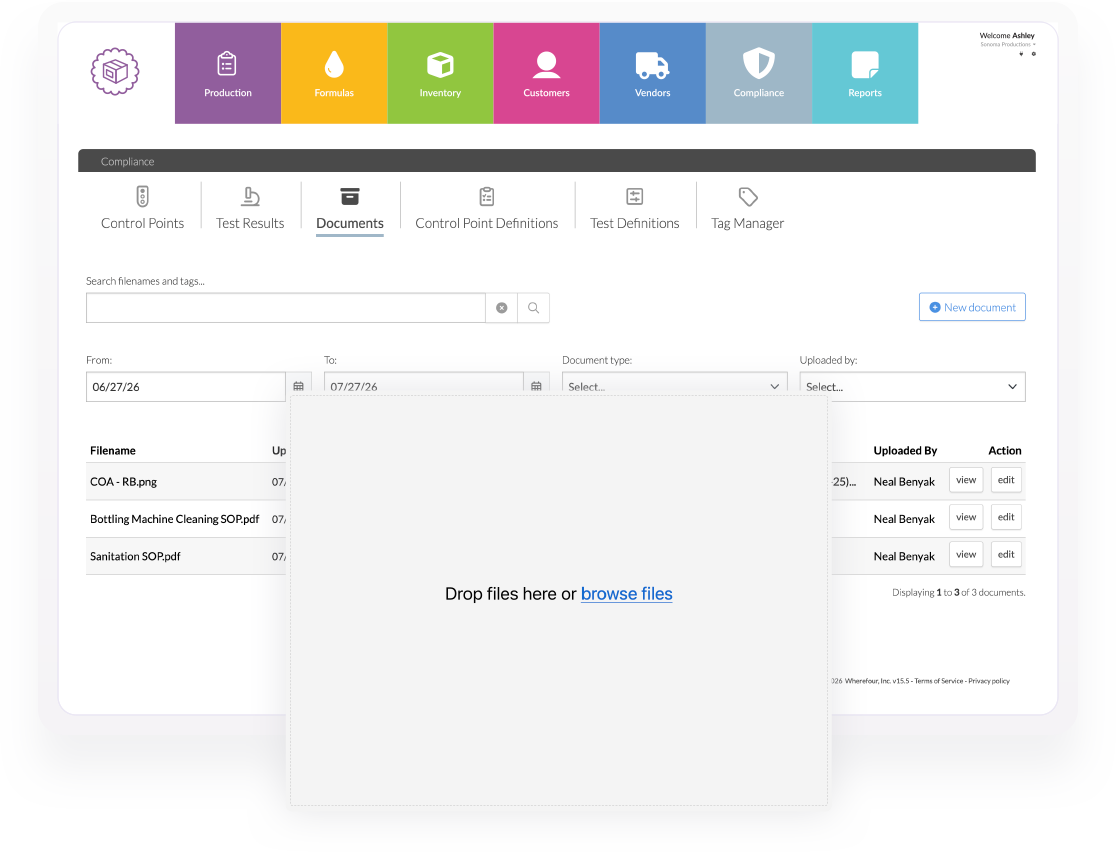Switch to the Test Results tab

point(250,209)
